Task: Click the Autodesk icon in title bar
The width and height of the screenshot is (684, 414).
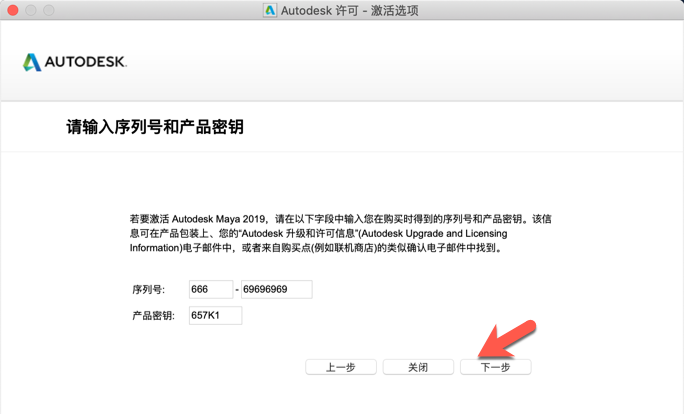Action: [x=270, y=10]
